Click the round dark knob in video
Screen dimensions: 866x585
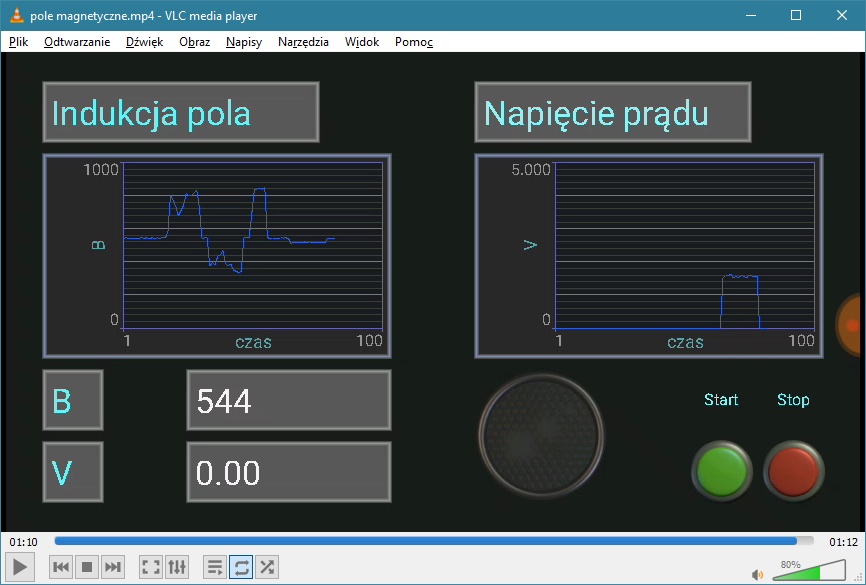[541, 435]
